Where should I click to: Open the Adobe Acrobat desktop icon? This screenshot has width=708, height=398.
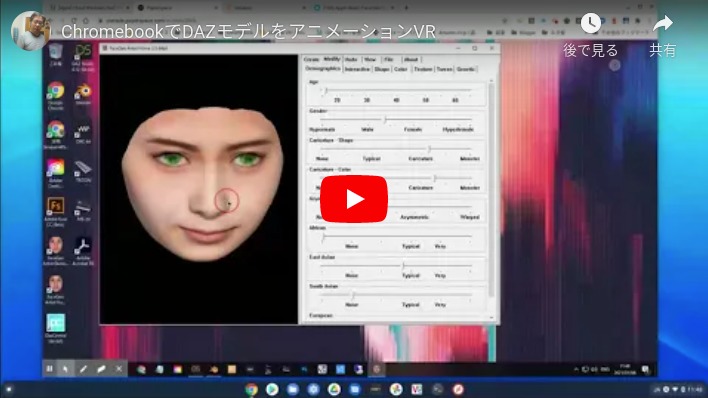coord(83,251)
